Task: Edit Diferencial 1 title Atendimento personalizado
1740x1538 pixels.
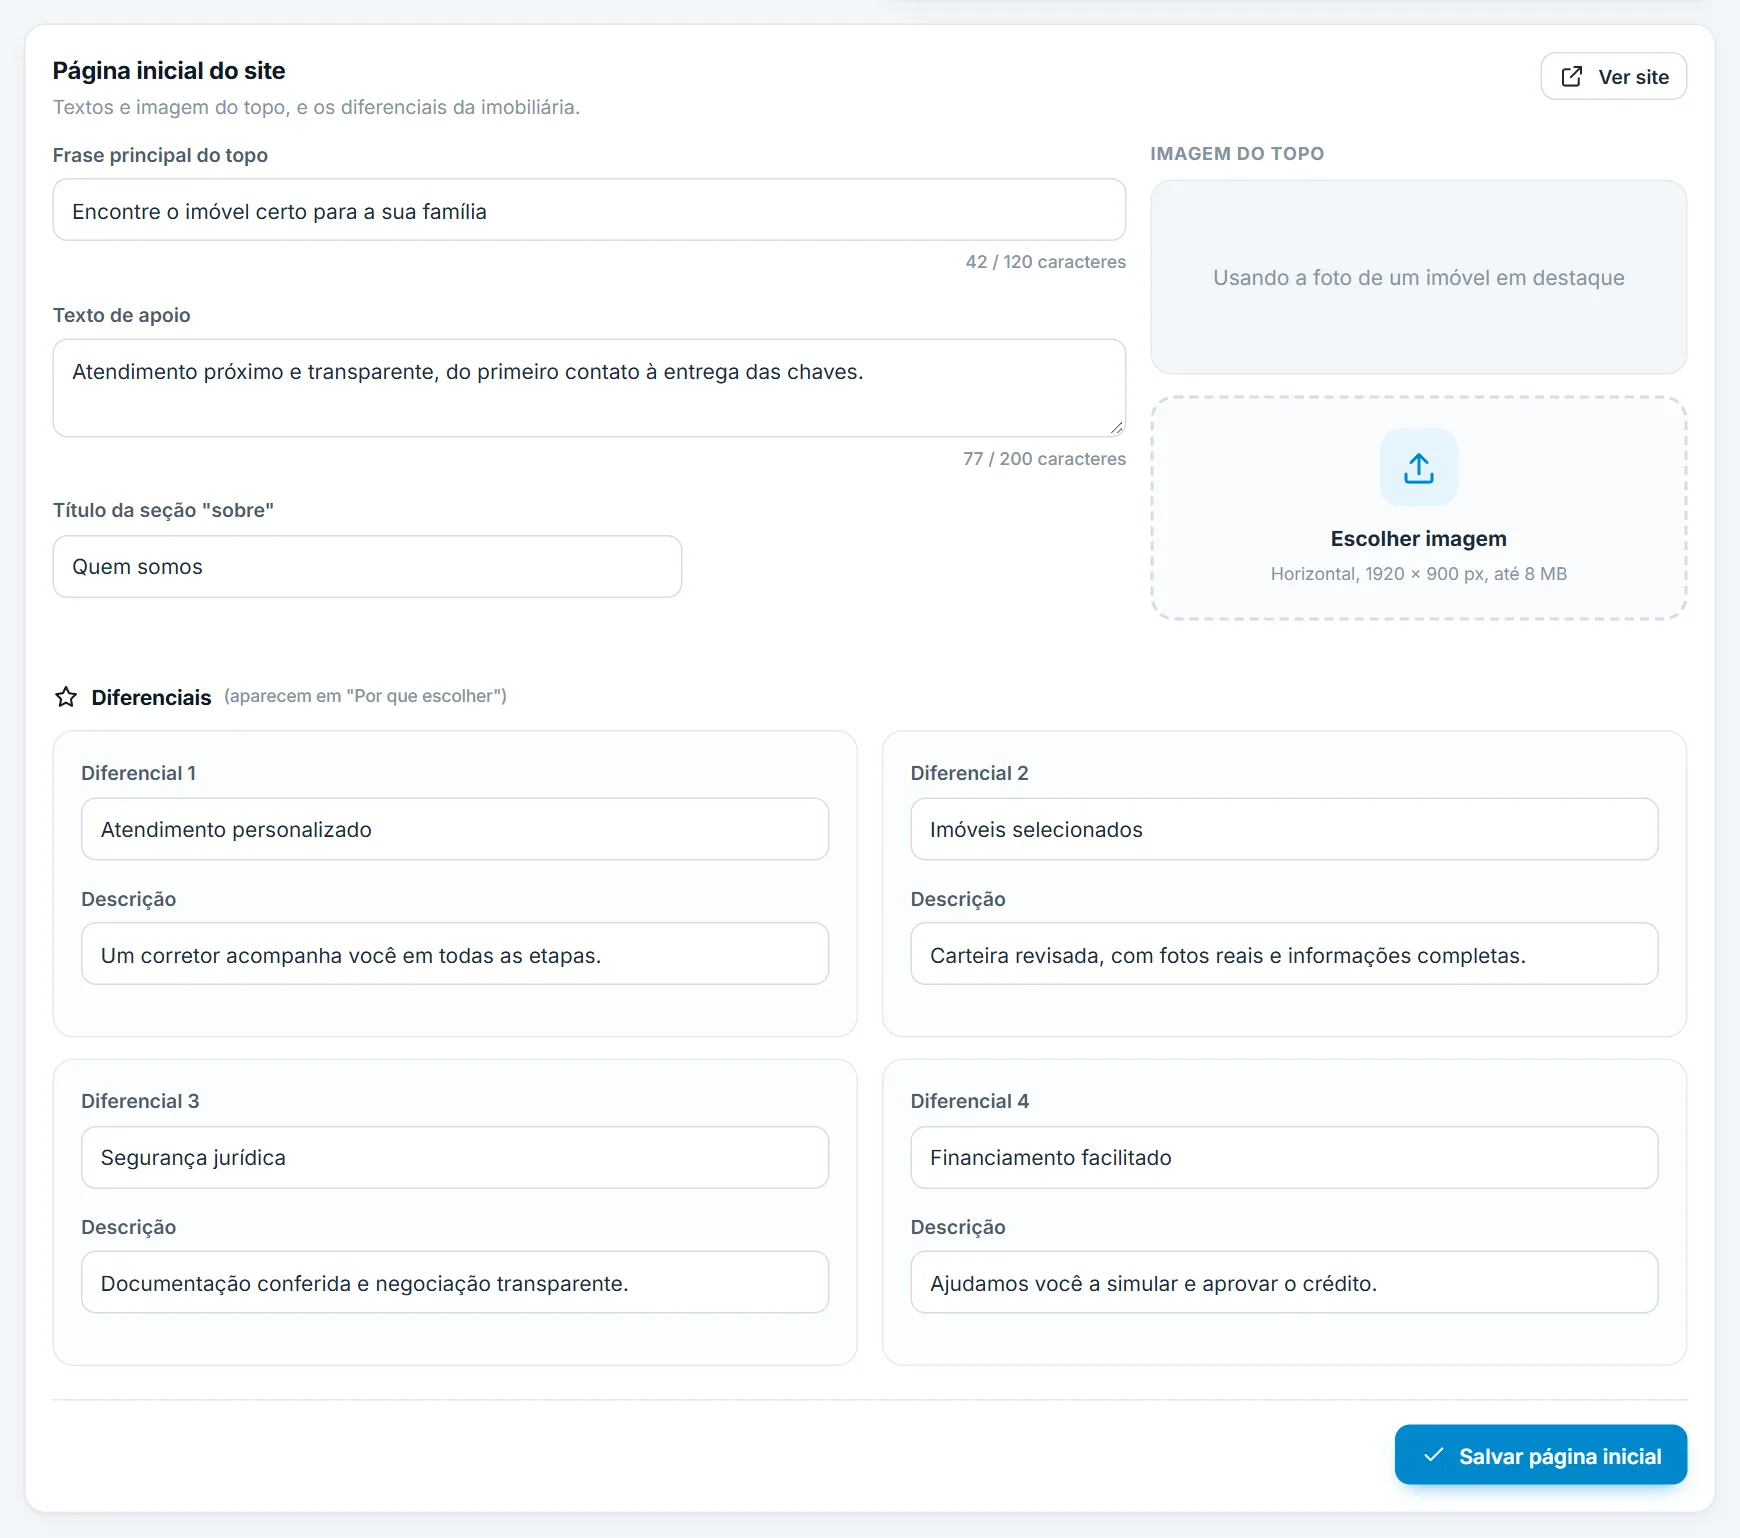Action: 455,829
